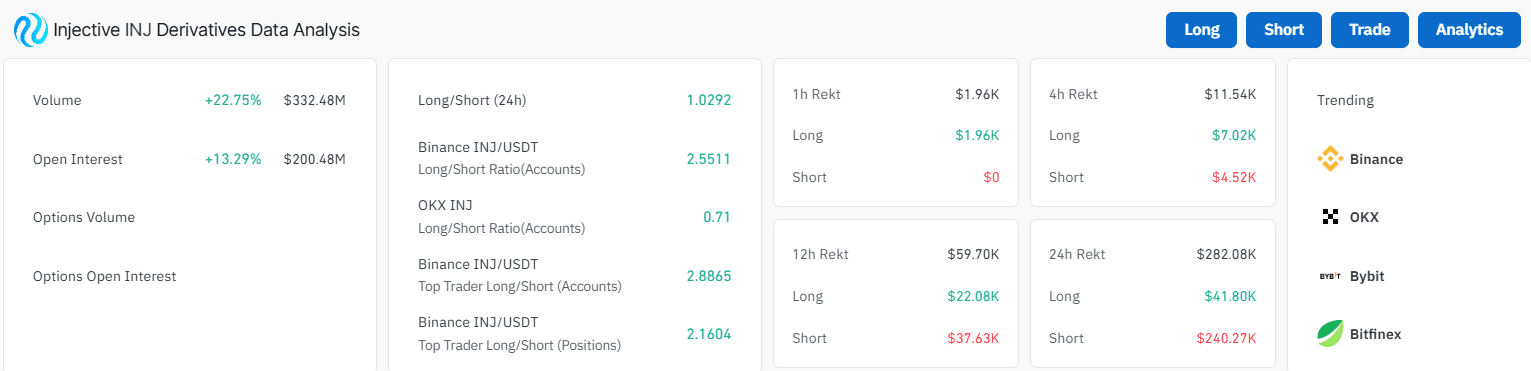Open the Long button
The height and width of the screenshot is (371, 1531).
1202,30
